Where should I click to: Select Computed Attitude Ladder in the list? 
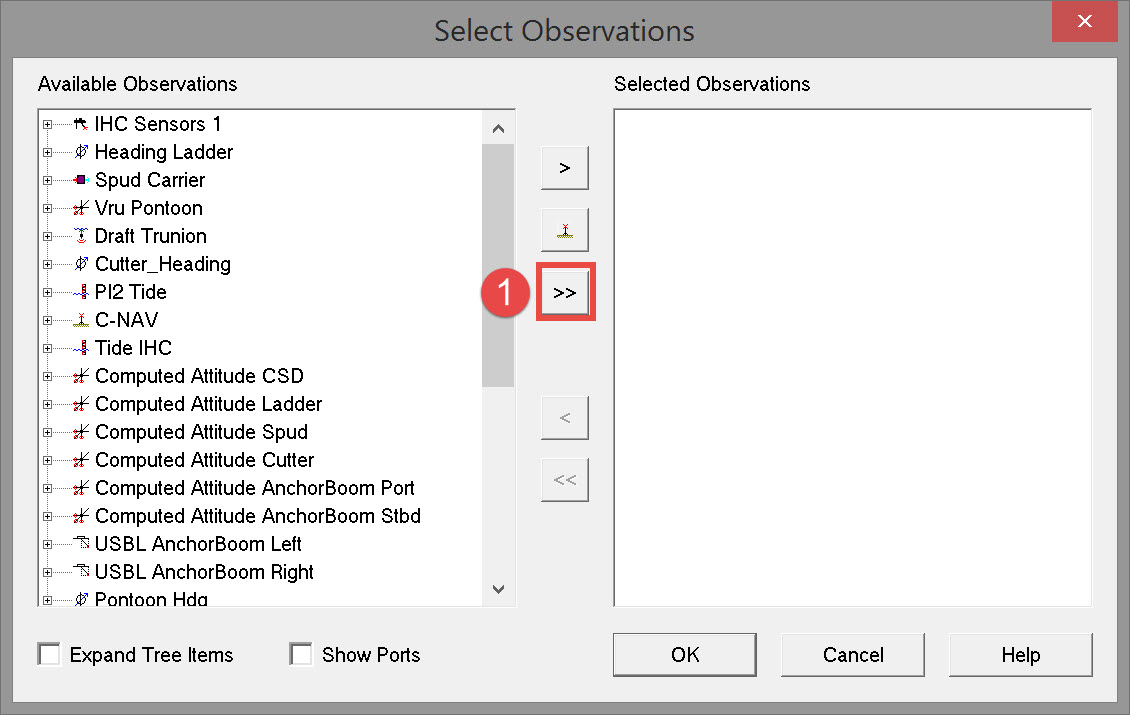pyautogui.click(x=208, y=404)
